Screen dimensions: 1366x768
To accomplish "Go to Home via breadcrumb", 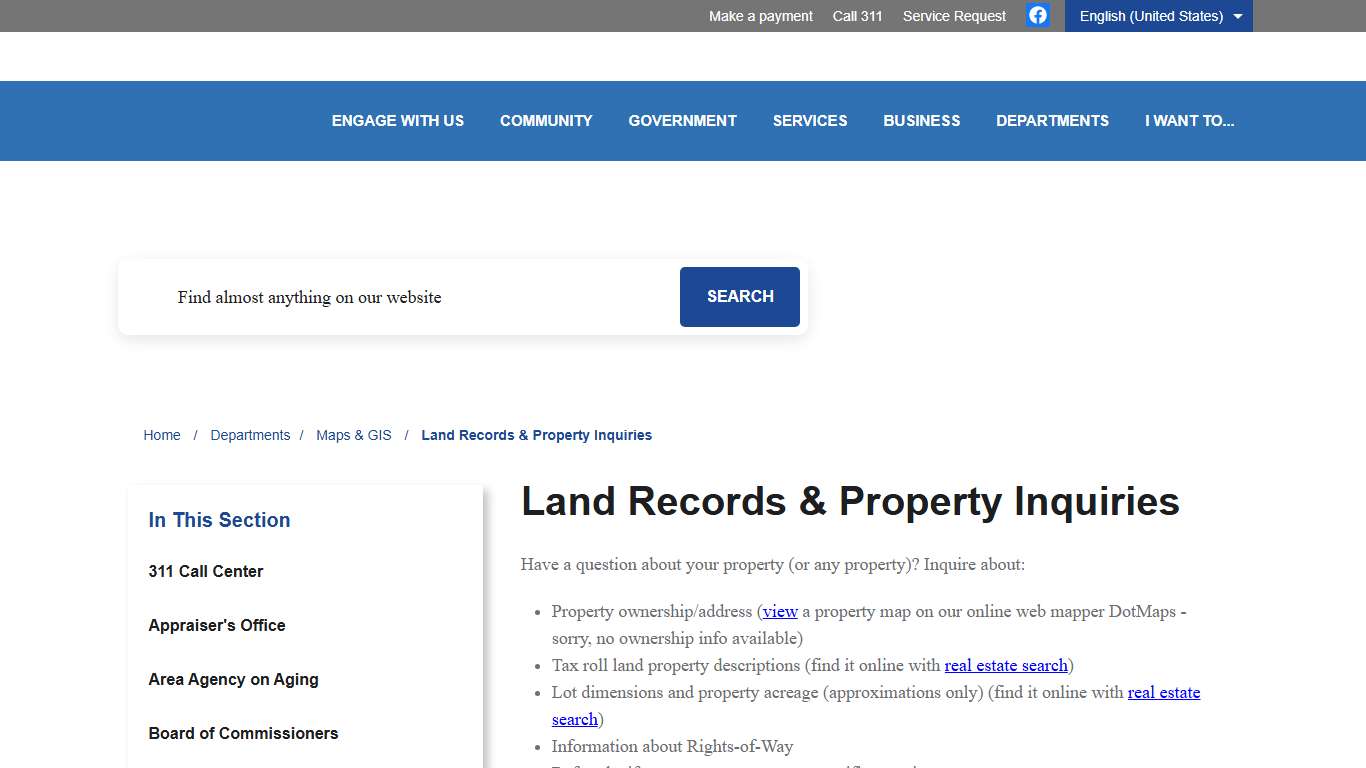I will 162,434.
